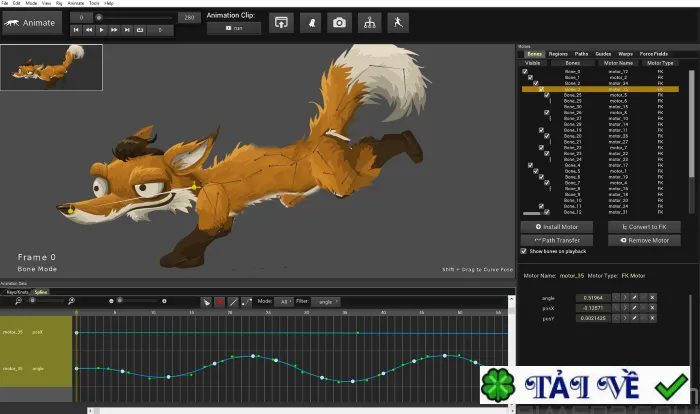Toggle the loop playback icon

pyautogui.click(x=140, y=30)
